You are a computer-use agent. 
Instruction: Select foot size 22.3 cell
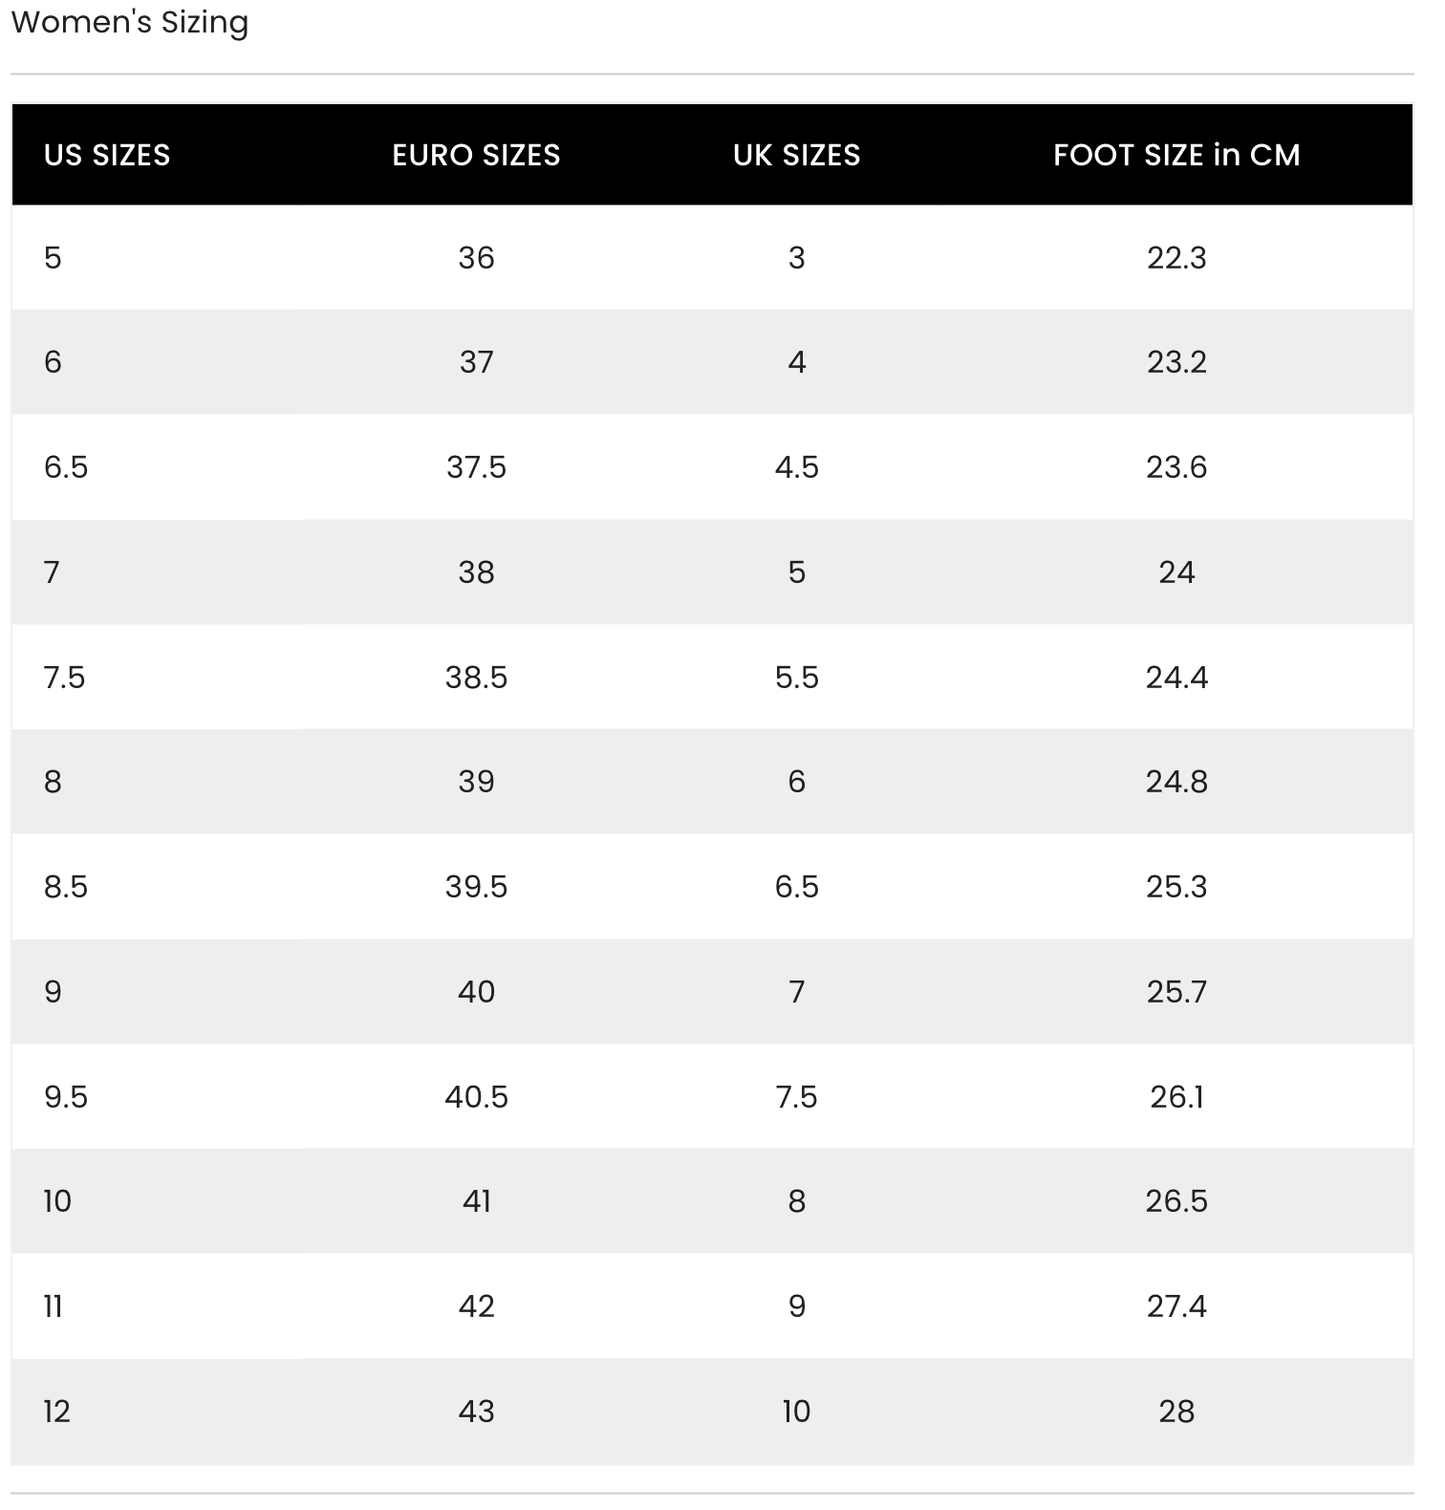[1176, 258]
